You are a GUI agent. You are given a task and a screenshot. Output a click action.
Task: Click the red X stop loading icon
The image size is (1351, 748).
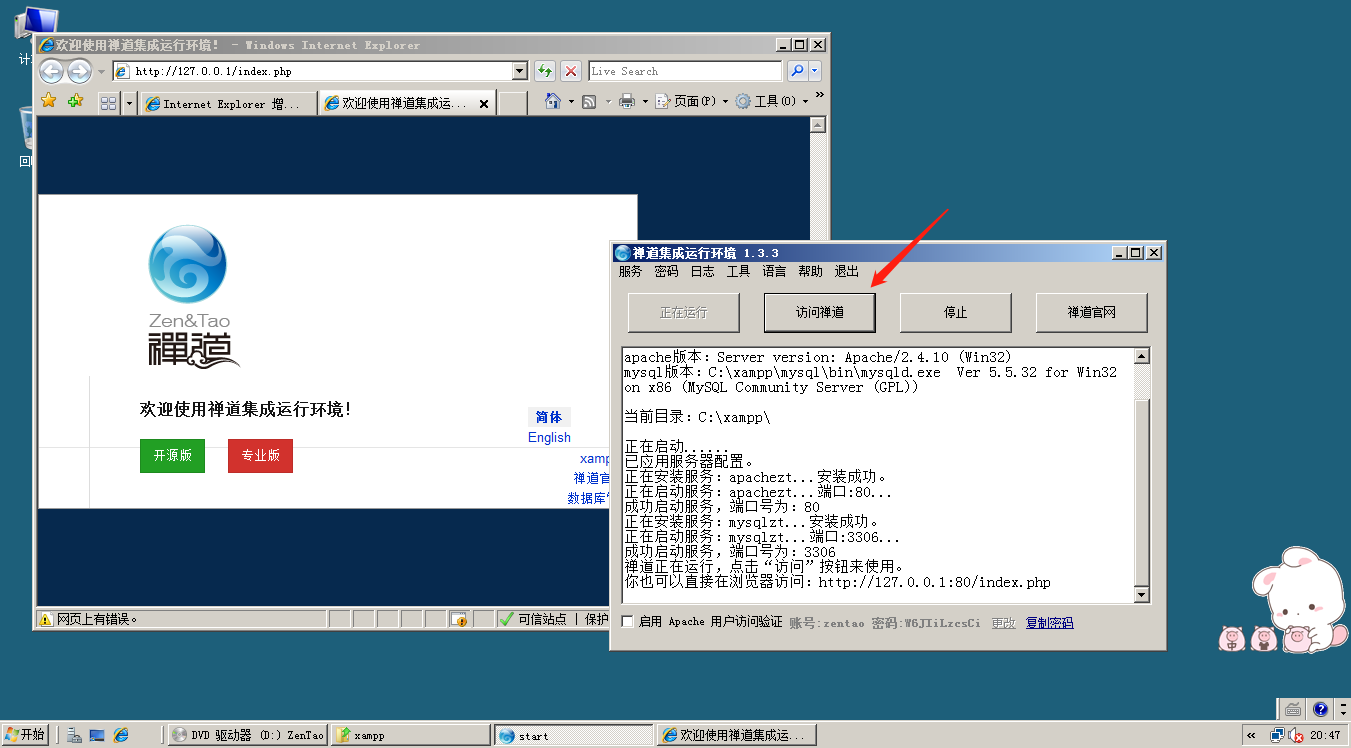[x=570, y=71]
